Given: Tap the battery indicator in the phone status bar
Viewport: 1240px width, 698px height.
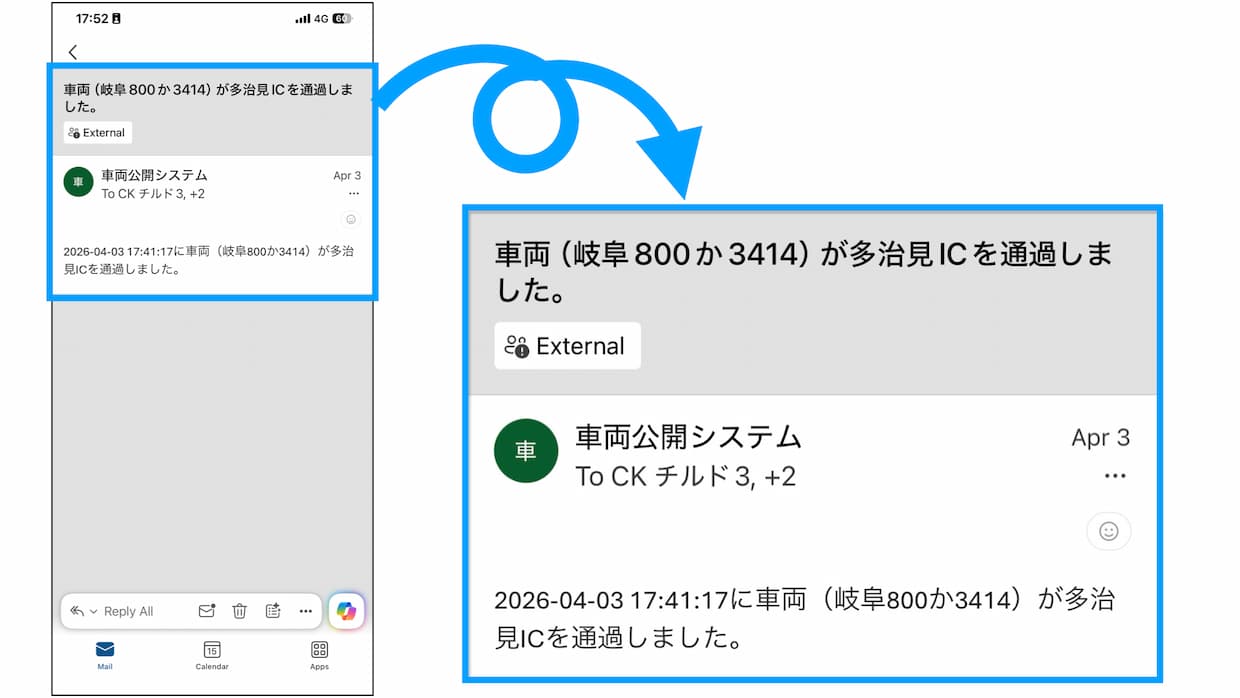Looking at the screenshot, I should (342, 19).
